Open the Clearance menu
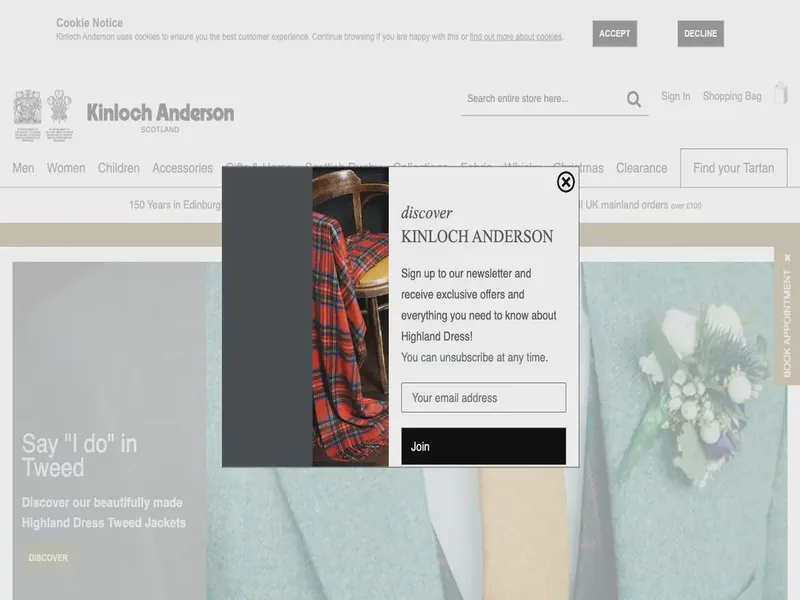The width and height of the screenshot is (800, 600). coord(641,168)
